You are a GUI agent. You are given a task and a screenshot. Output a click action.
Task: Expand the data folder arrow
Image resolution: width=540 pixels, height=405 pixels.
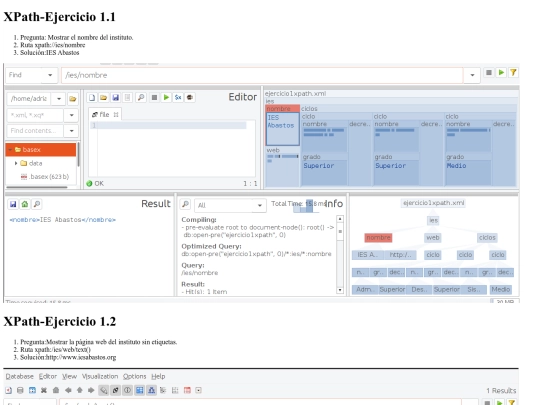16,163
